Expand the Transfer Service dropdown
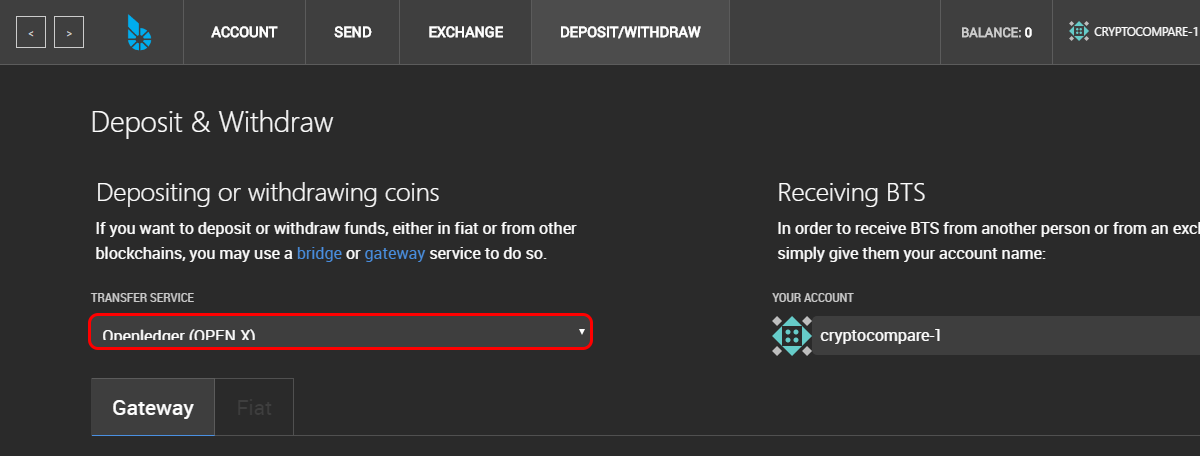Screen dimensions: 1200x456 coord(341,332)
